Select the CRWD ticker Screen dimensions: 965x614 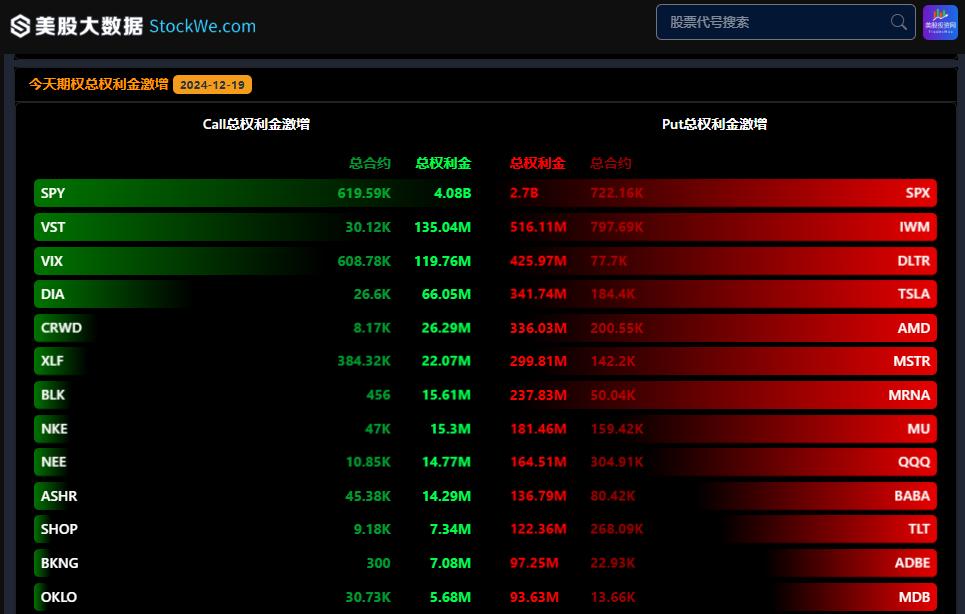click(x=61, y=328)
